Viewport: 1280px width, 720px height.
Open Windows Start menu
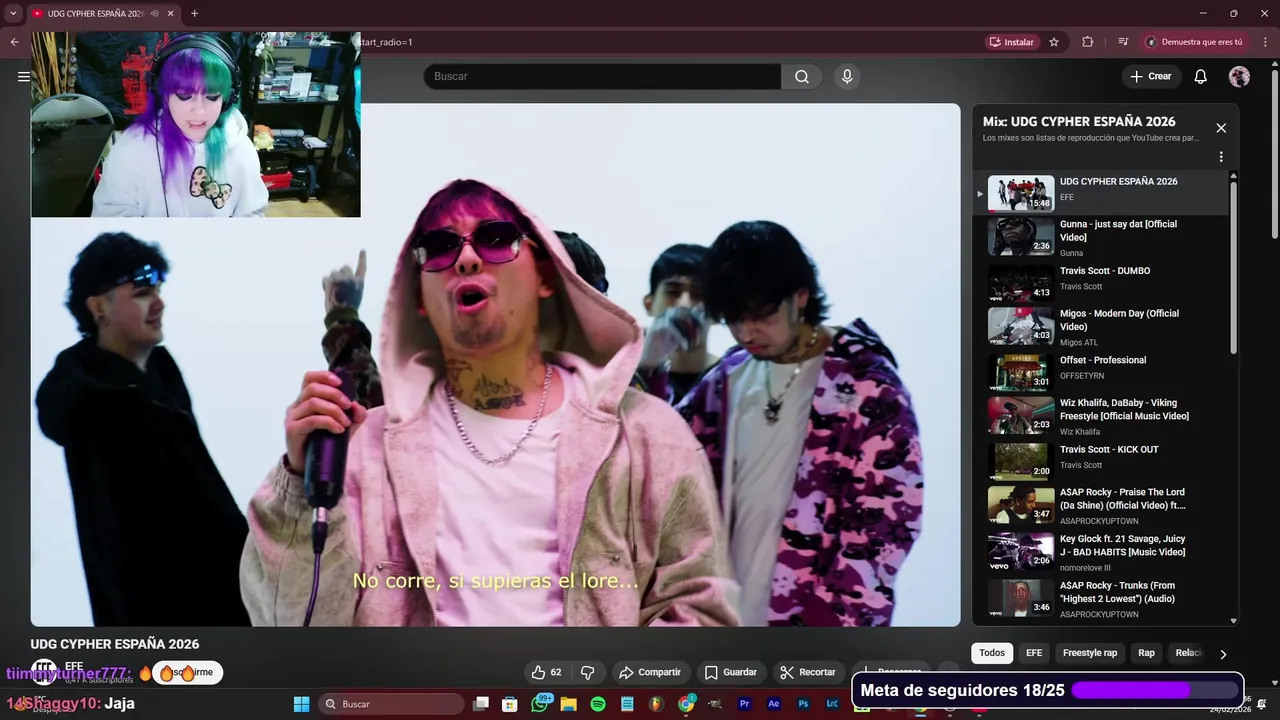(301, 704)
